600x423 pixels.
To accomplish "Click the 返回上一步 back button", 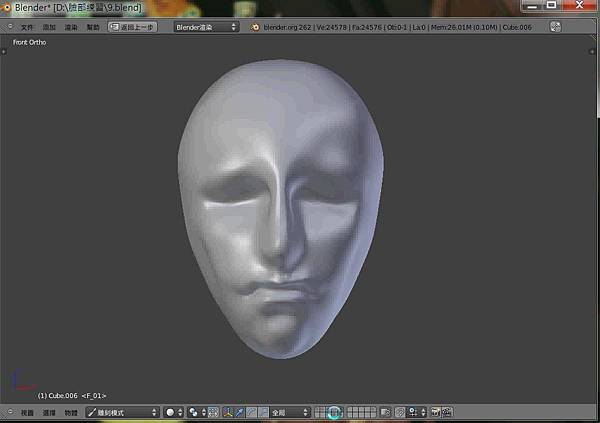I will tap(132, 27).
